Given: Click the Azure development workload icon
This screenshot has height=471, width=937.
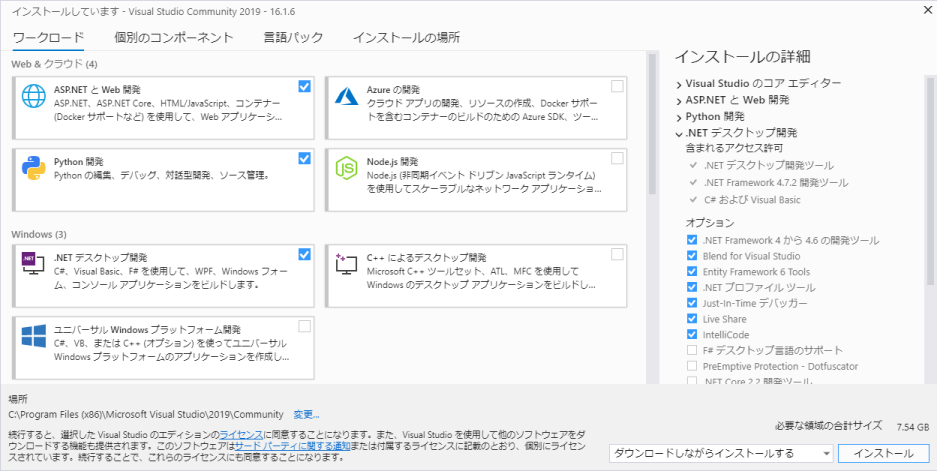Looking at the screenshot, I should click(x=347, y=95).
